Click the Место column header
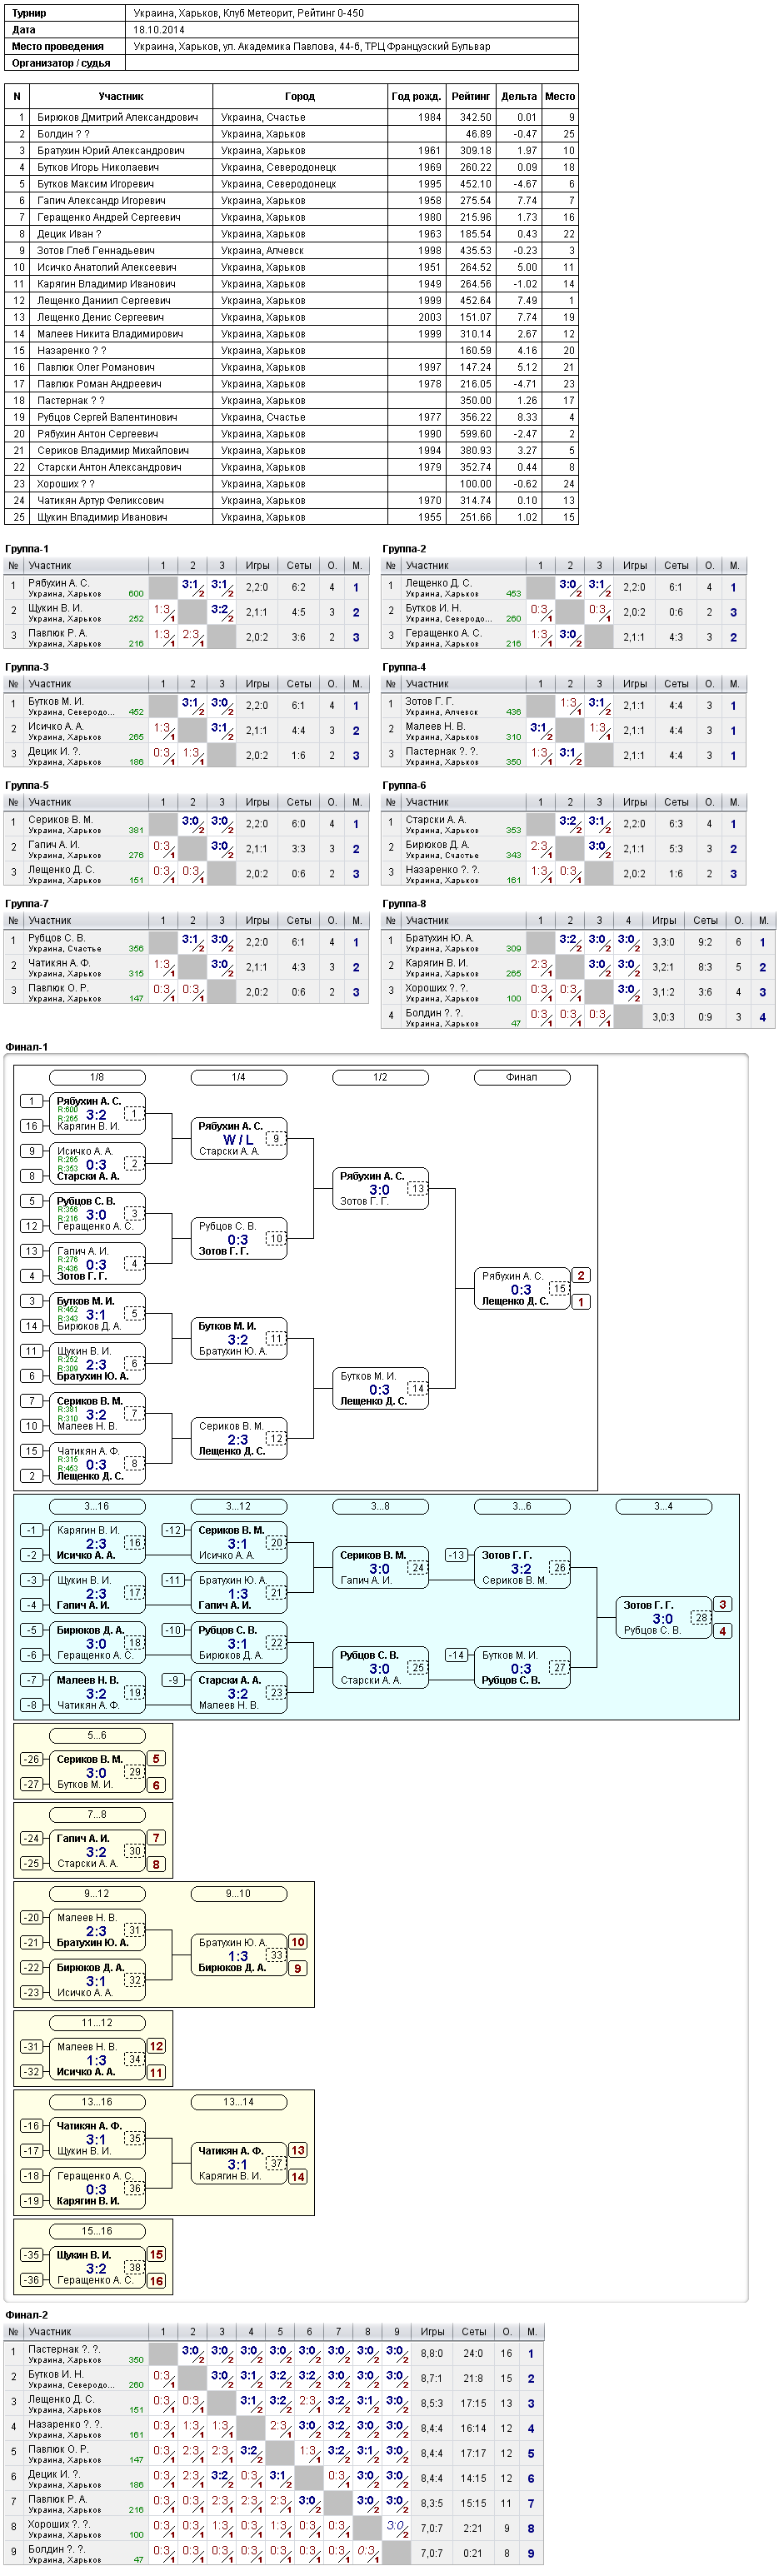 [x=560, y=96]
